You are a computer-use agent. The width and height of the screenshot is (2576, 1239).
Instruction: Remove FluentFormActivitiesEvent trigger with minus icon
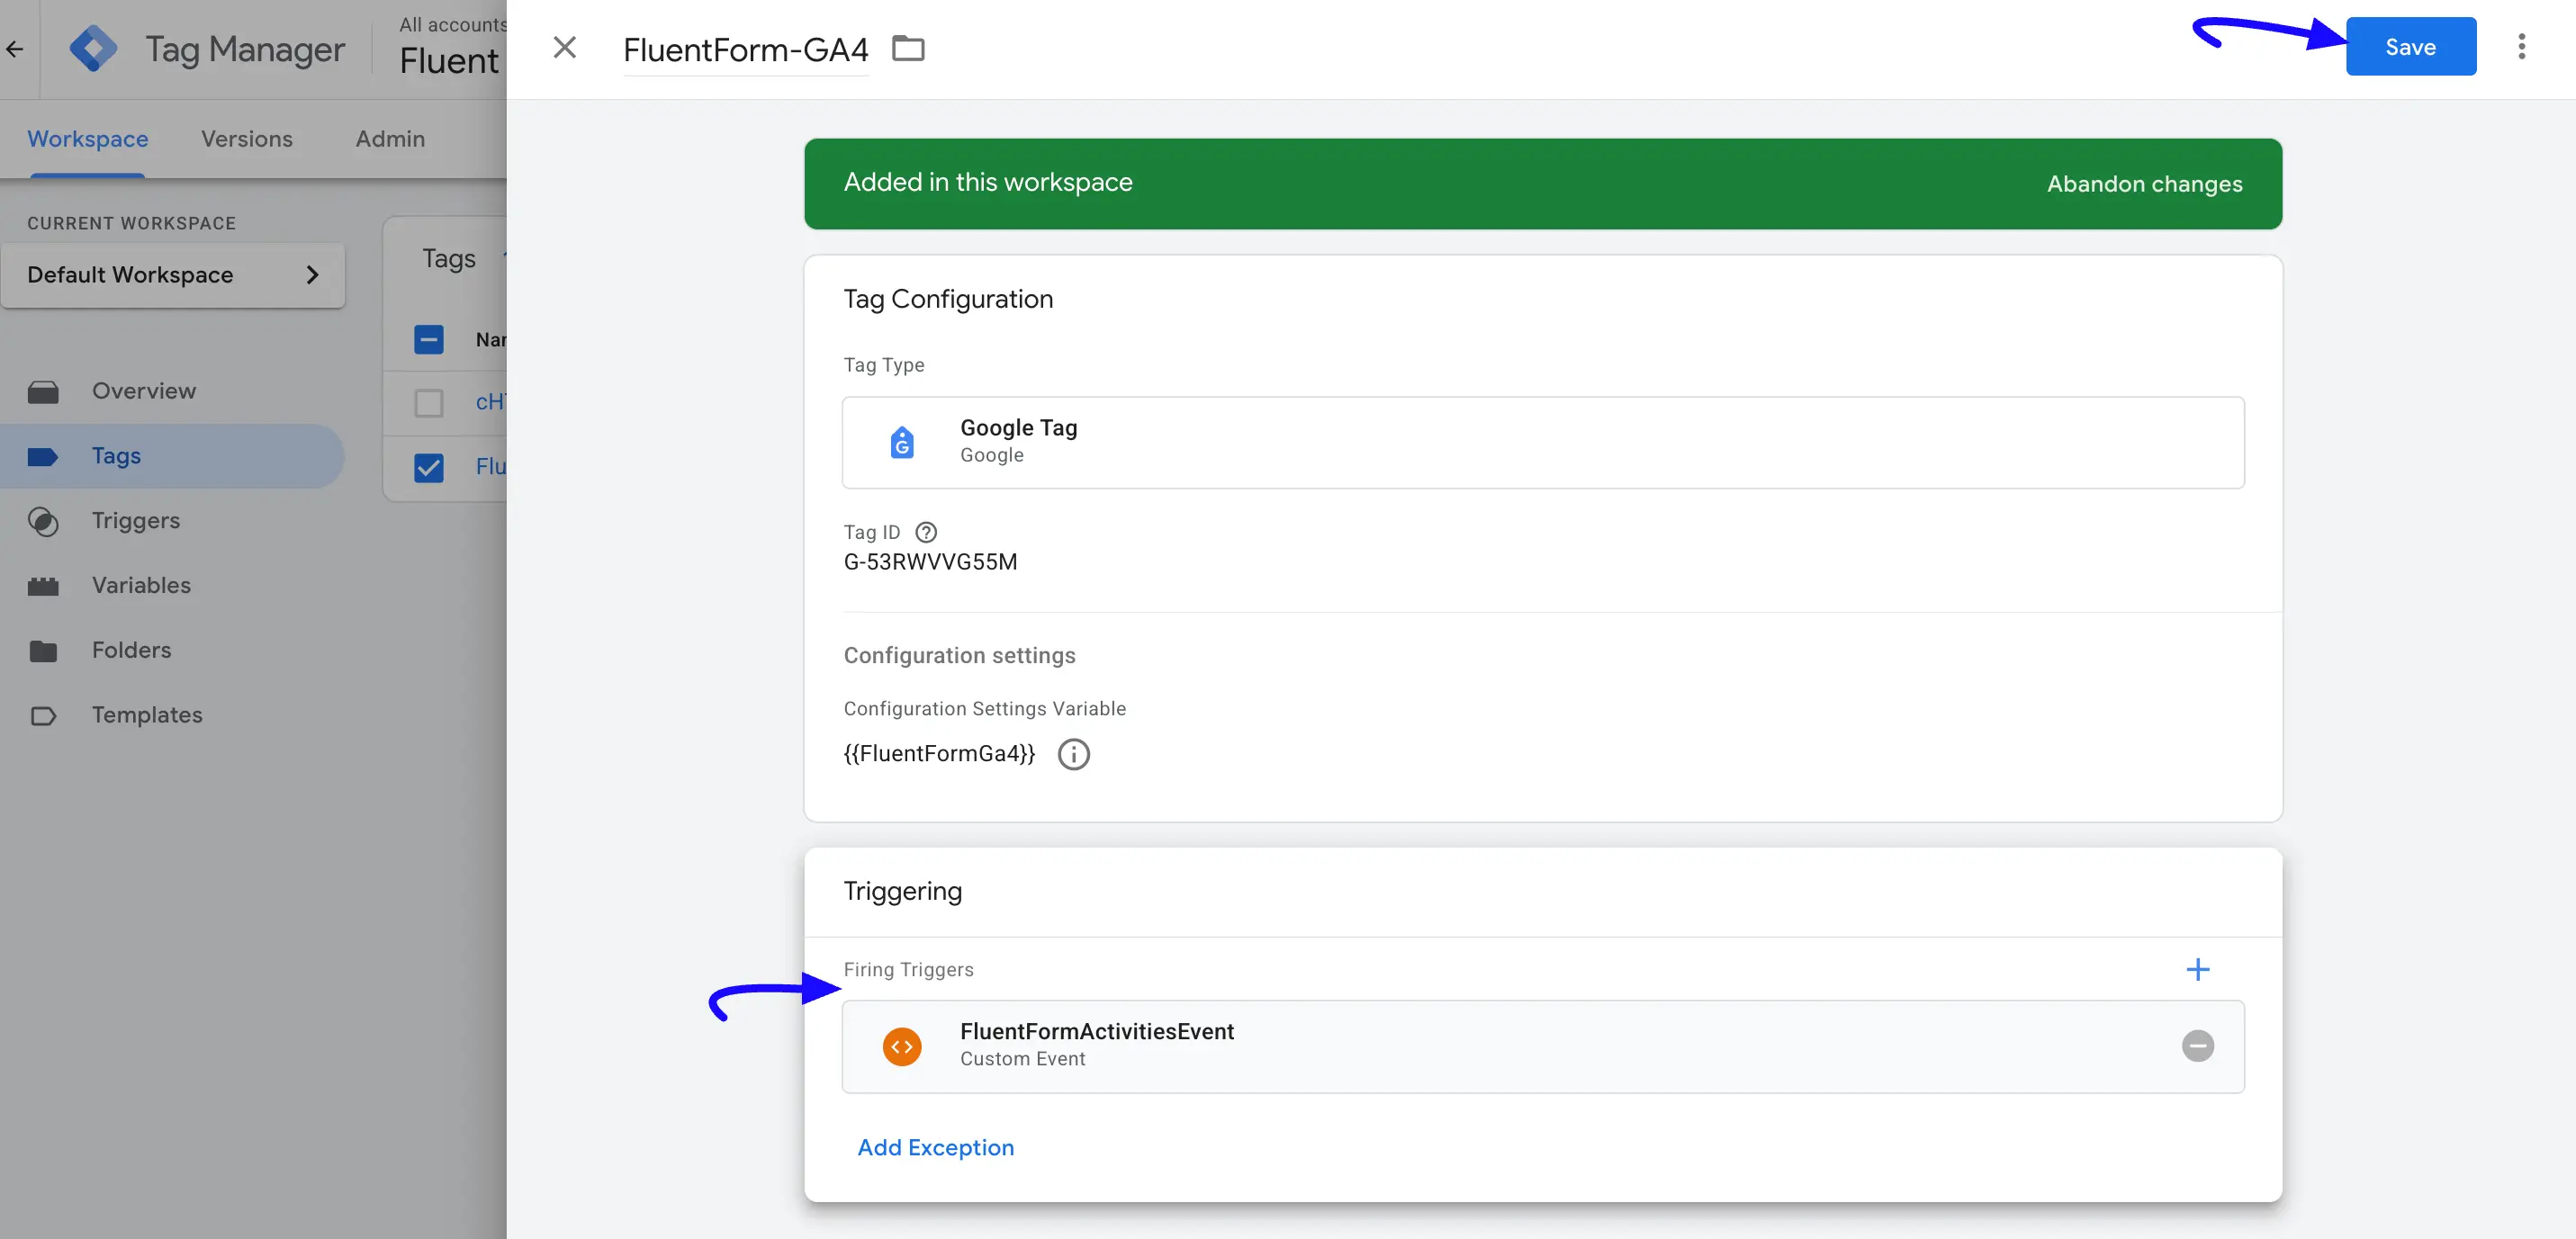(2197, 1046)
